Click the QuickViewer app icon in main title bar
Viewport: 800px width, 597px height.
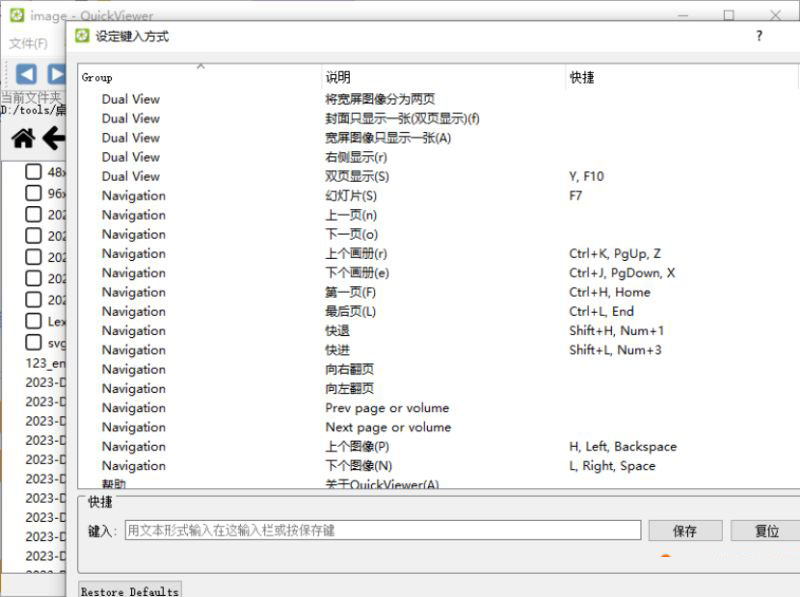coord(17,15)
